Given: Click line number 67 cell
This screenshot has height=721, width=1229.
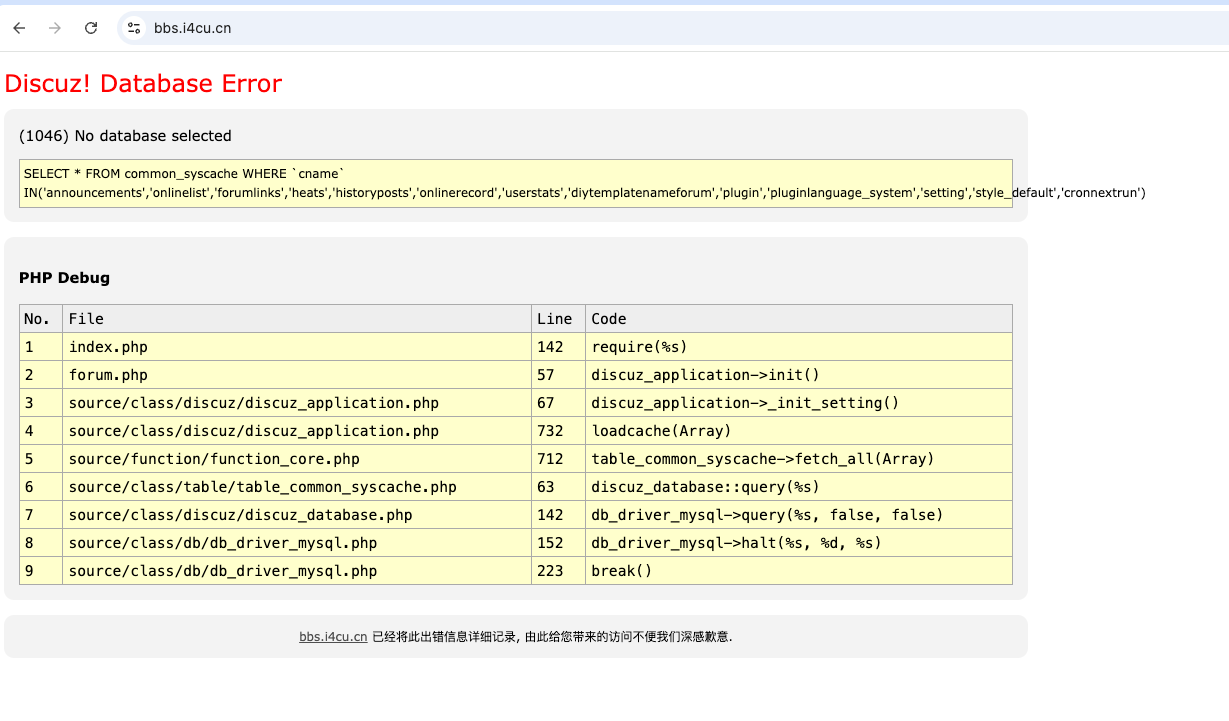Looking at the screenshot, I should [x=558, y=403].
